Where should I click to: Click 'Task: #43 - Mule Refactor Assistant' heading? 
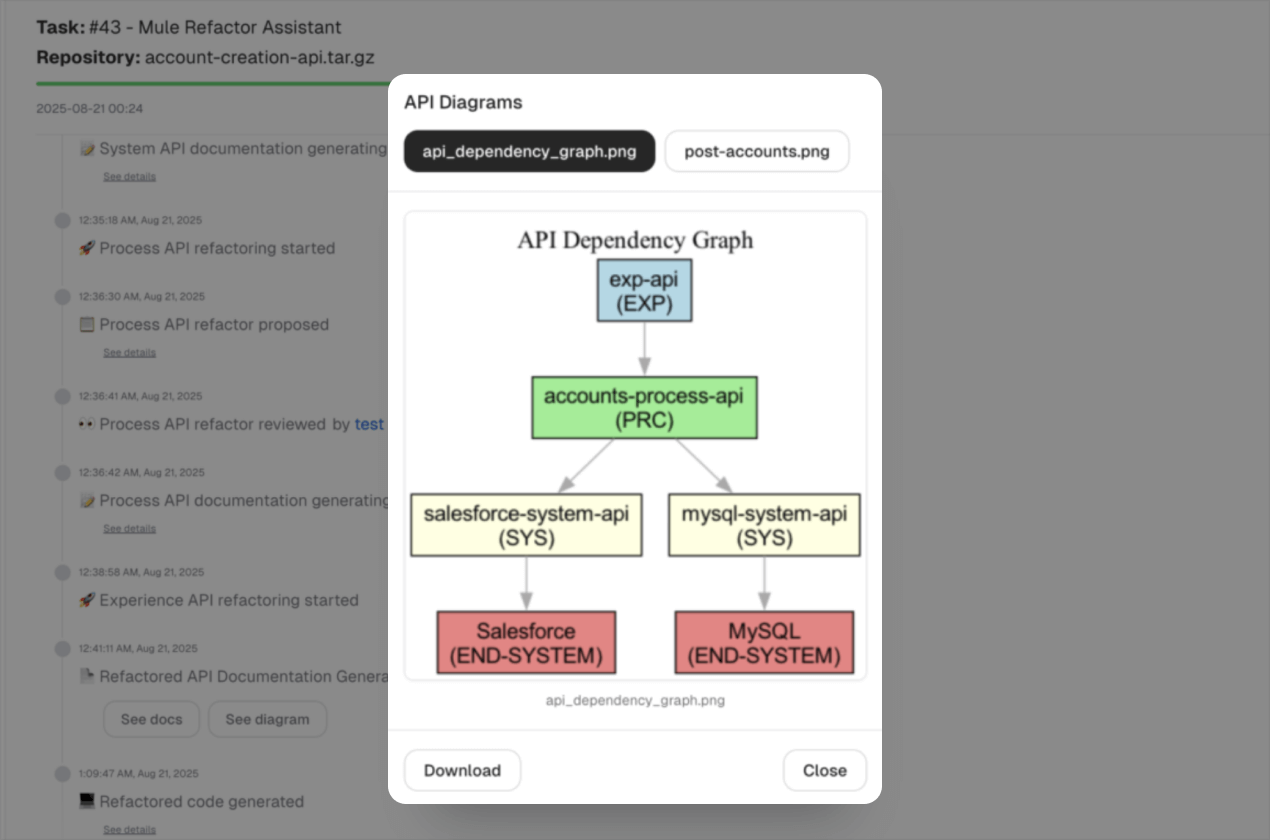point(189,27)
